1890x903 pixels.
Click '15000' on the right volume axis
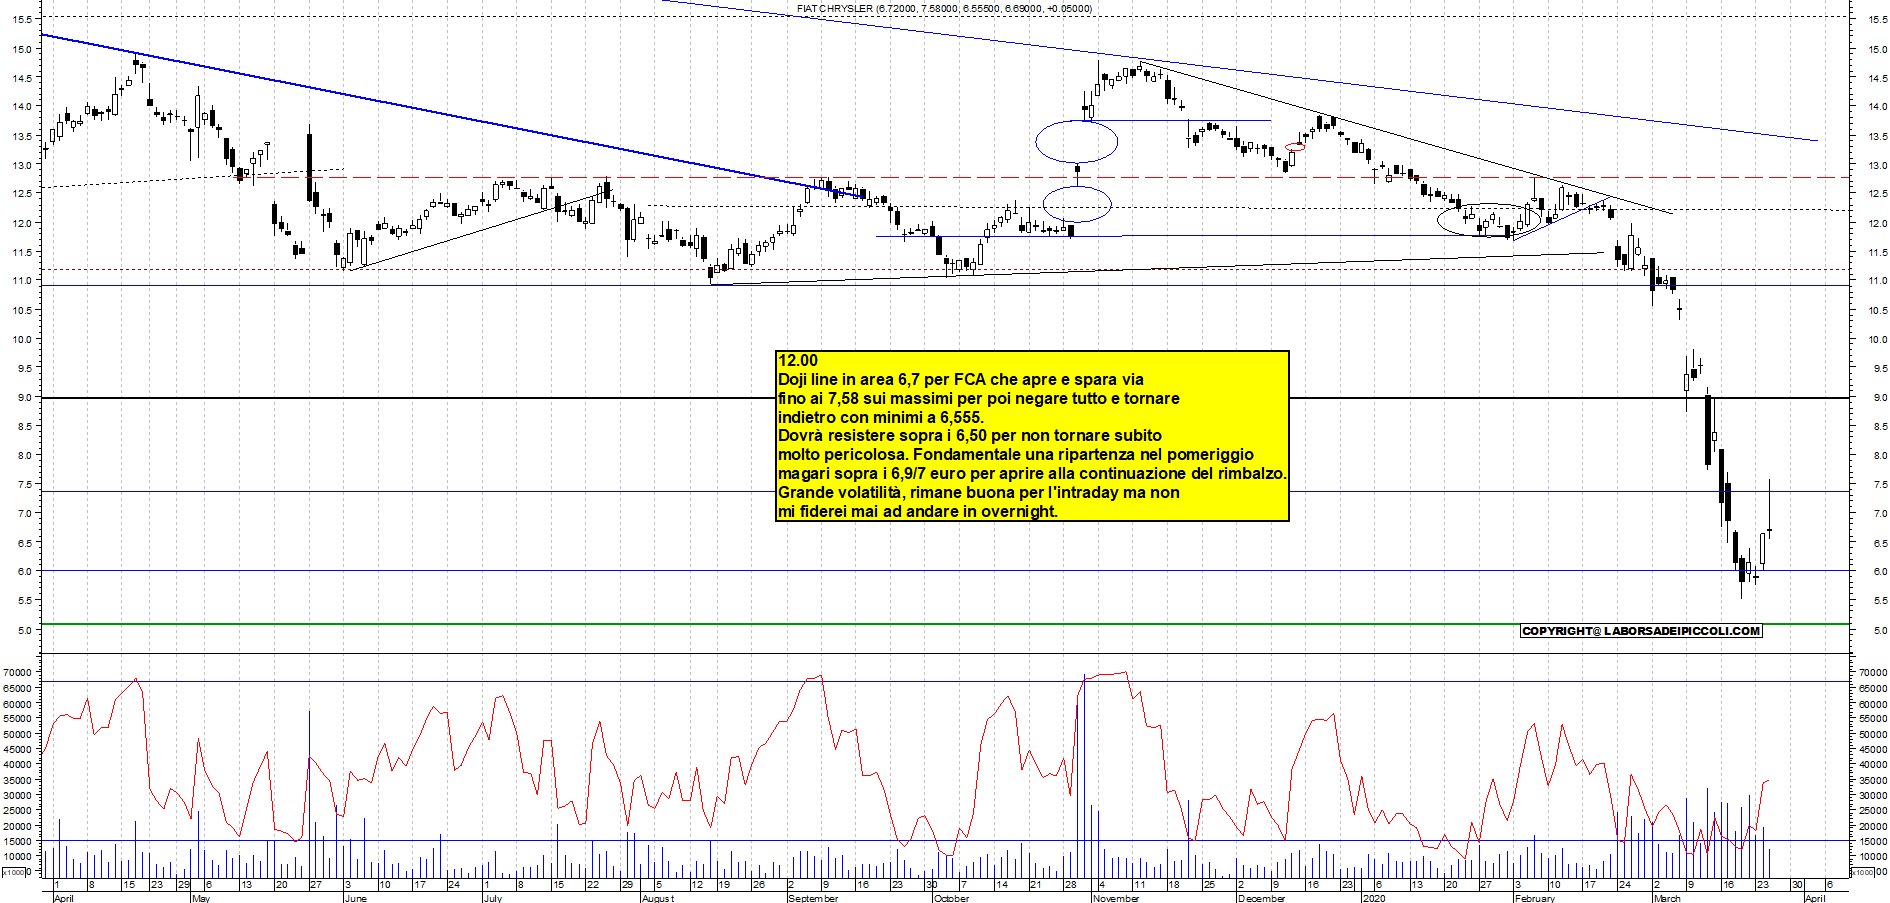tap(1874, 841)
